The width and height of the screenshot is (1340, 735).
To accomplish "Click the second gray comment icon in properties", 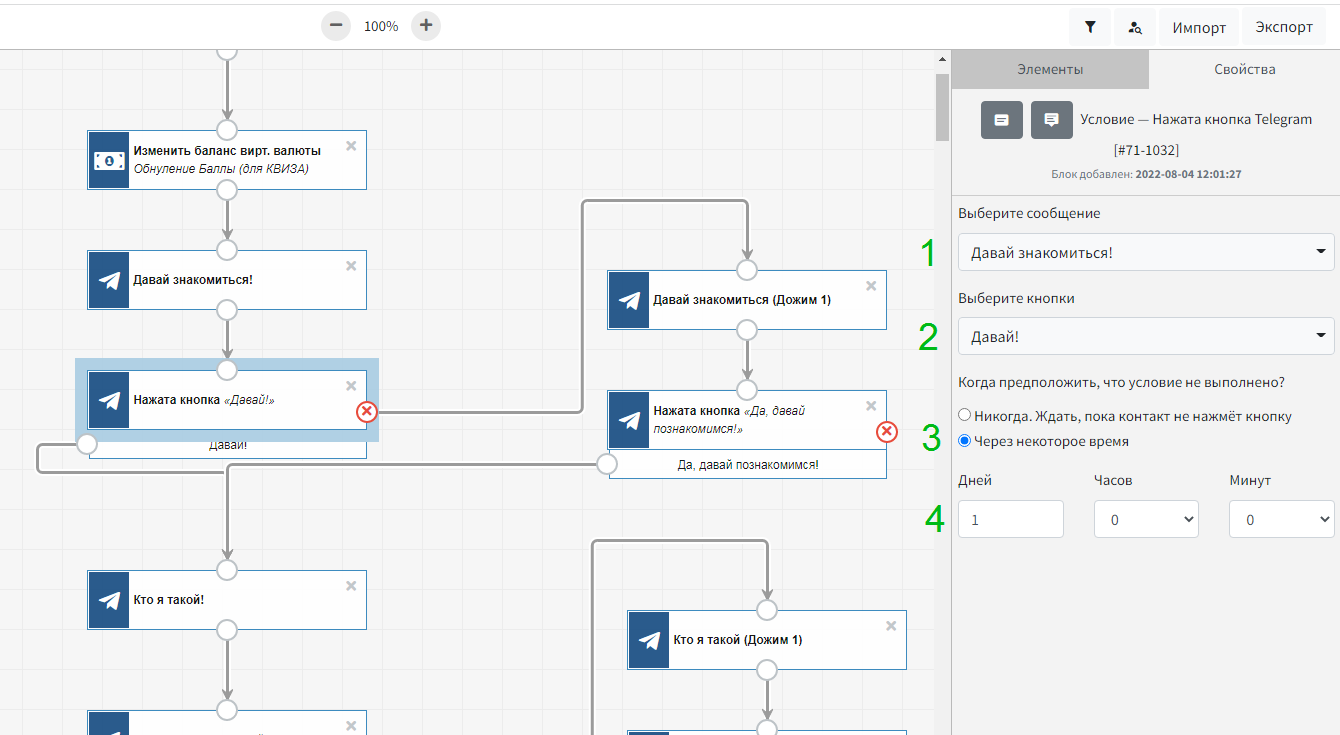I will click(1051, 120).
